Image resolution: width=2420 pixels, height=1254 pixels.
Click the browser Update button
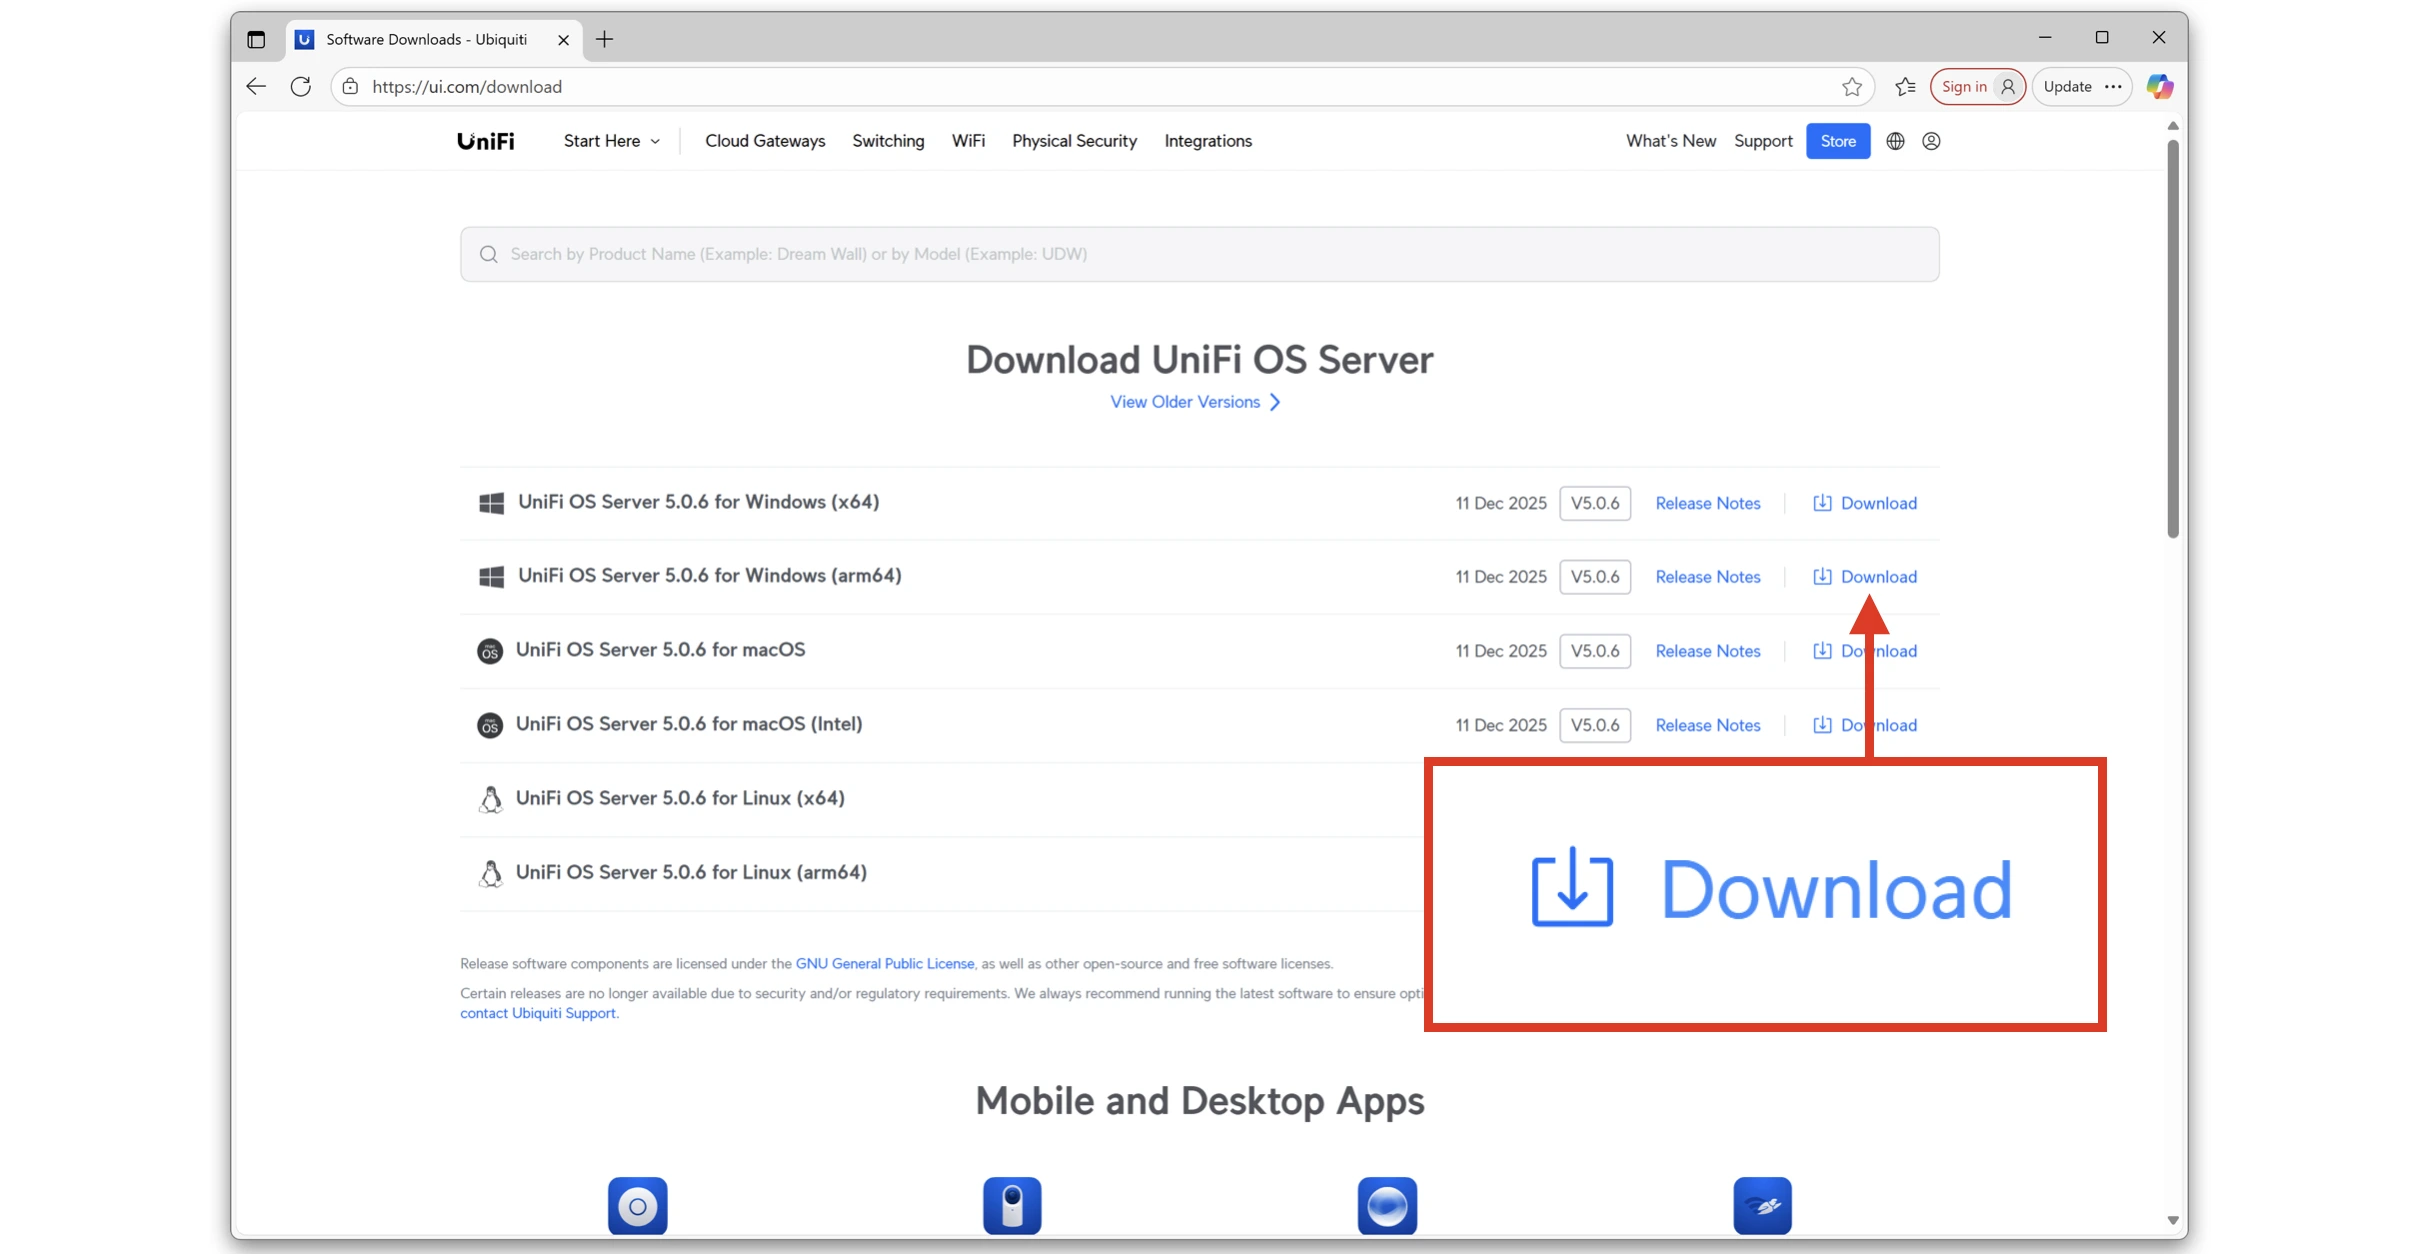[x=2067, y=86]
